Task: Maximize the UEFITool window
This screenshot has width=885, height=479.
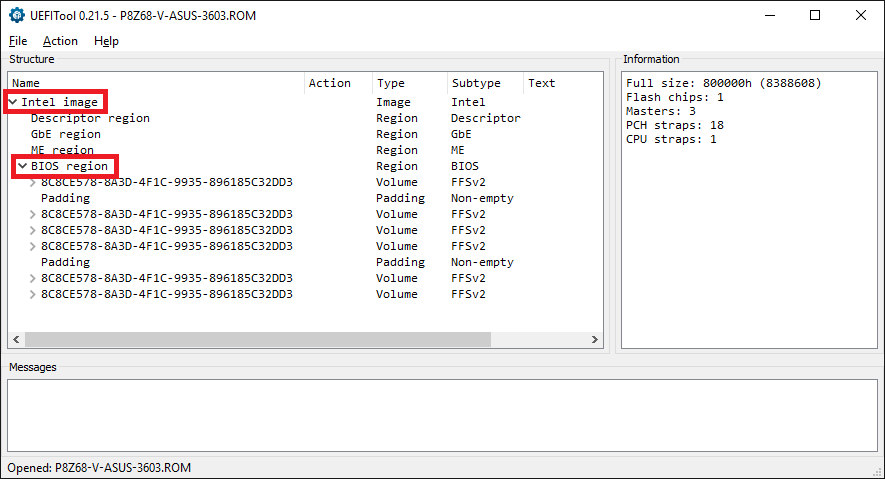Action: (x=815, y=15)
